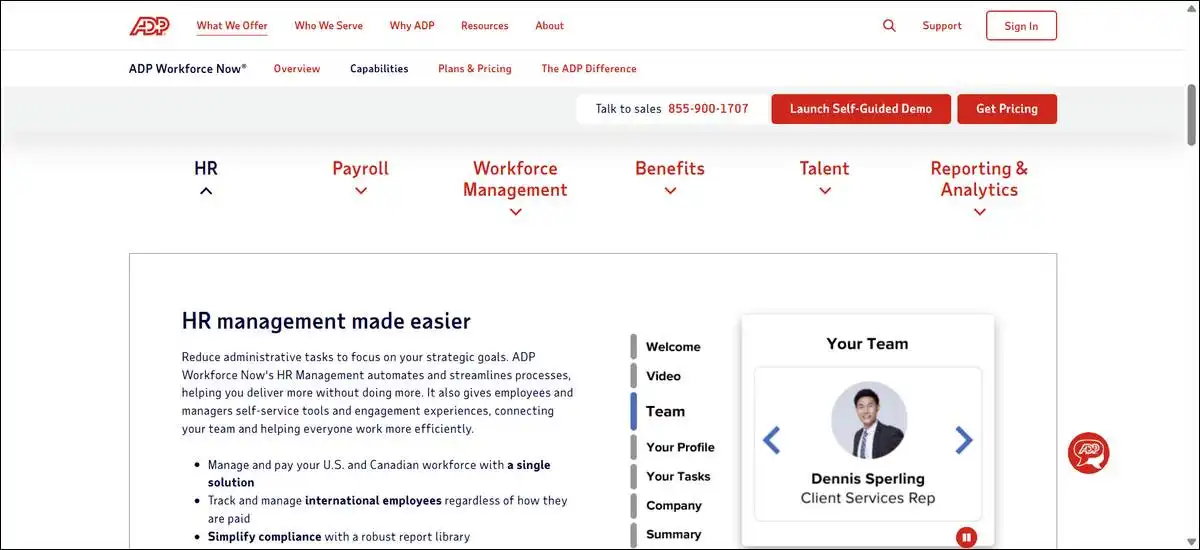Open the What We Offer menu

(x=232, y=26)
